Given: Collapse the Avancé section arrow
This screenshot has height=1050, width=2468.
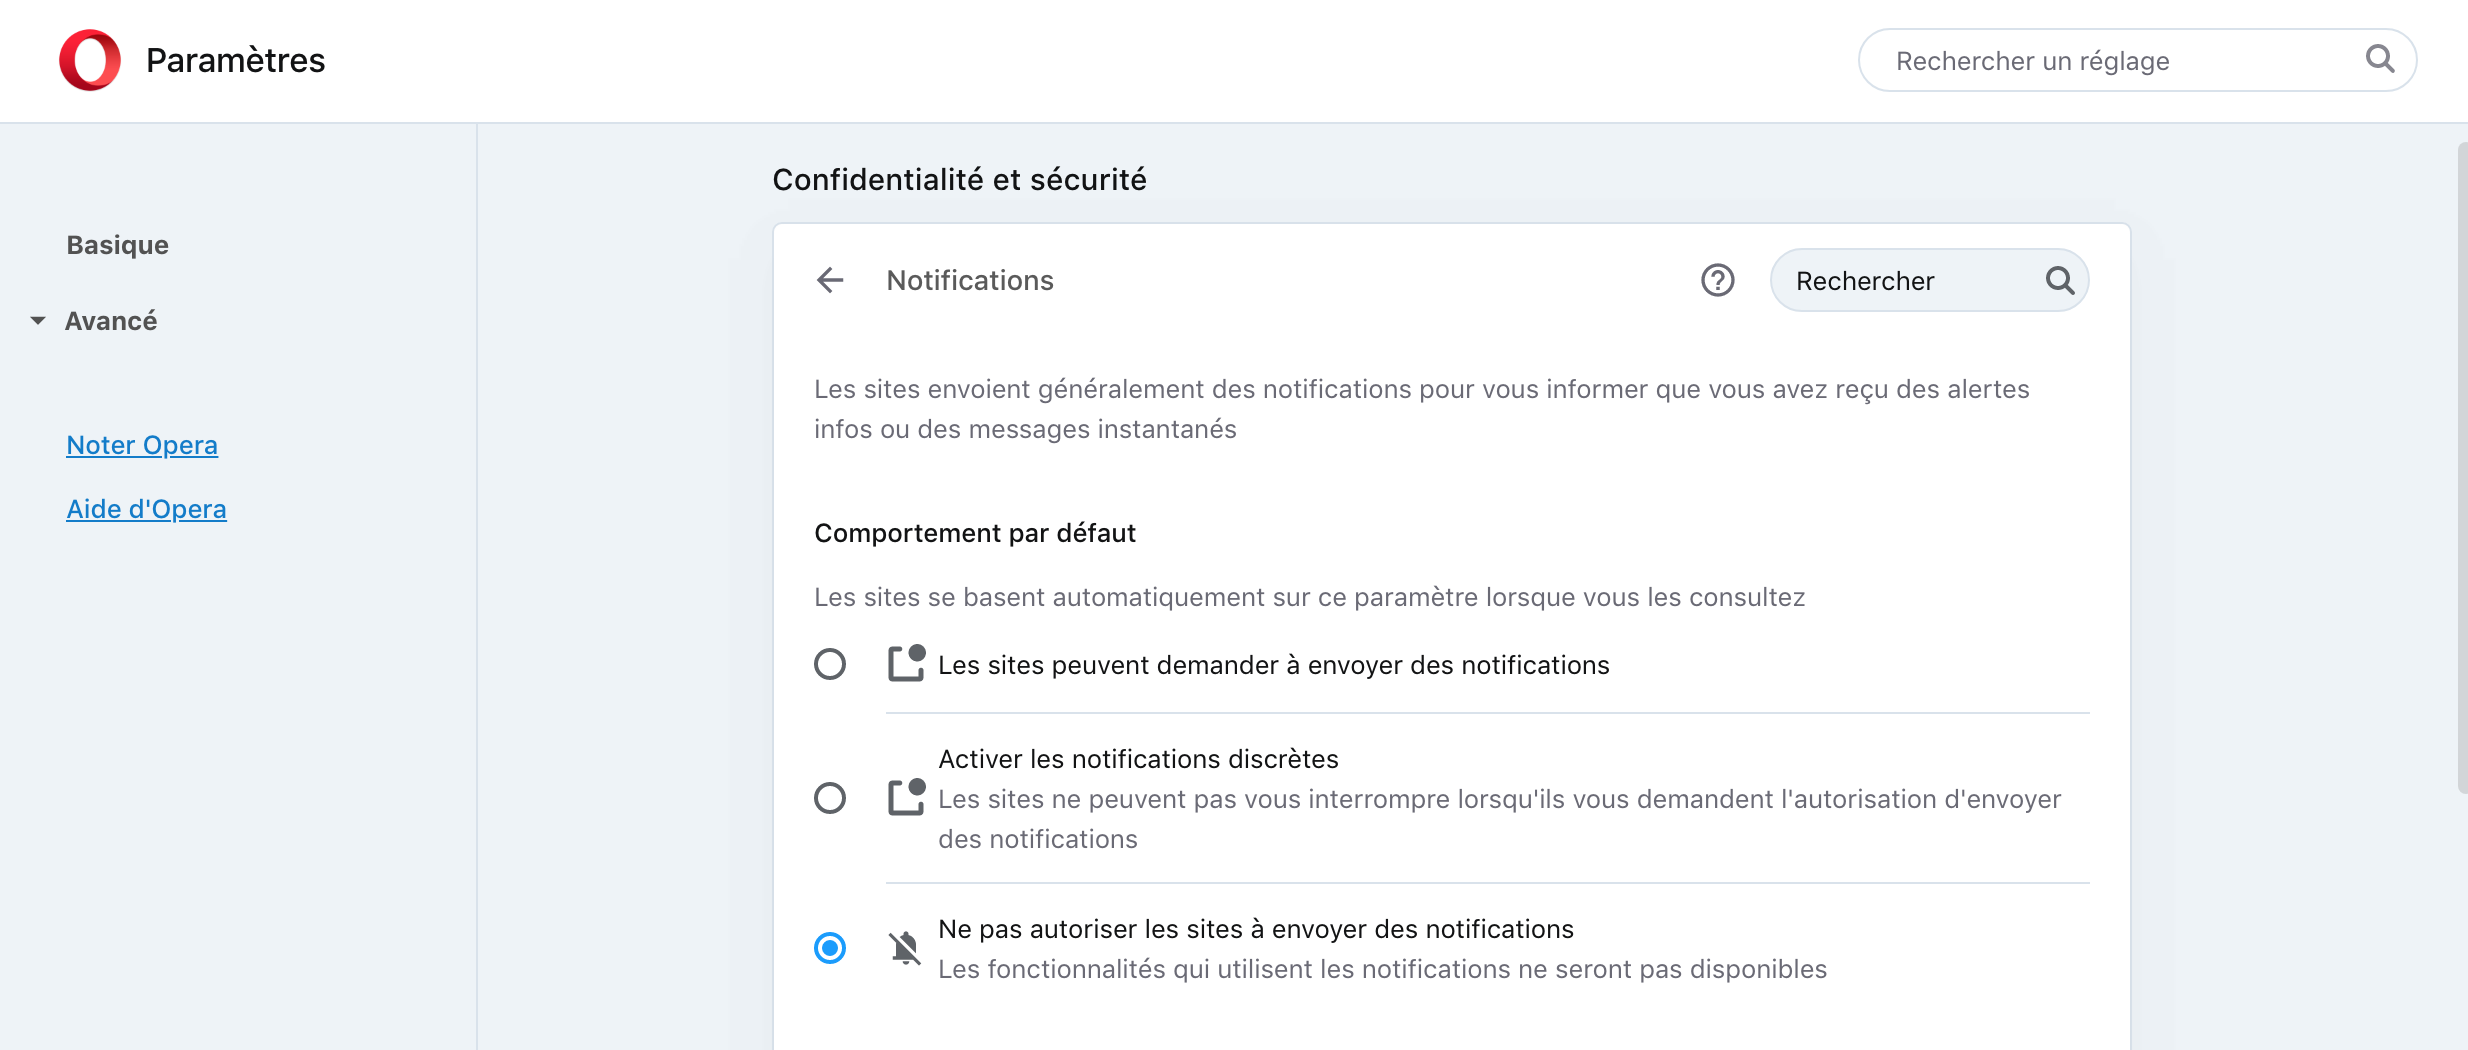Looking at the screenshot, I should (x=38, y=321).
